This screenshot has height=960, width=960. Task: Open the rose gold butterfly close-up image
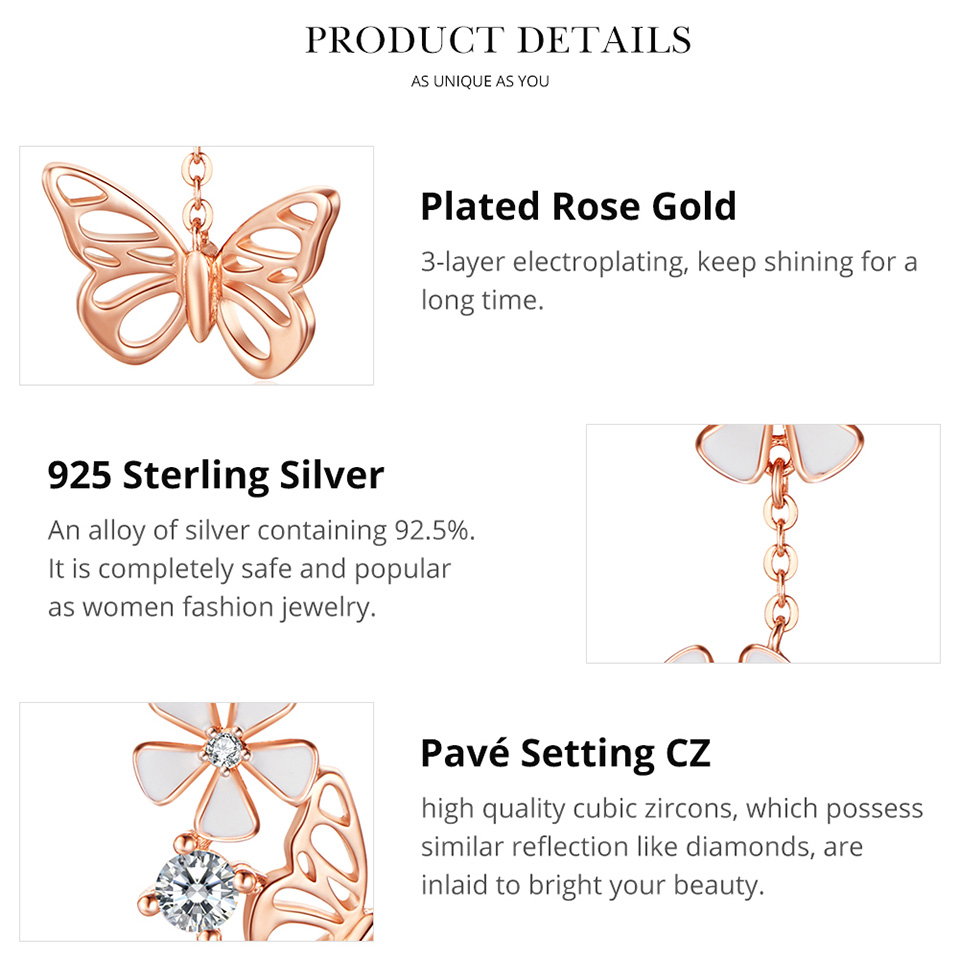click(x=196, y=265)
